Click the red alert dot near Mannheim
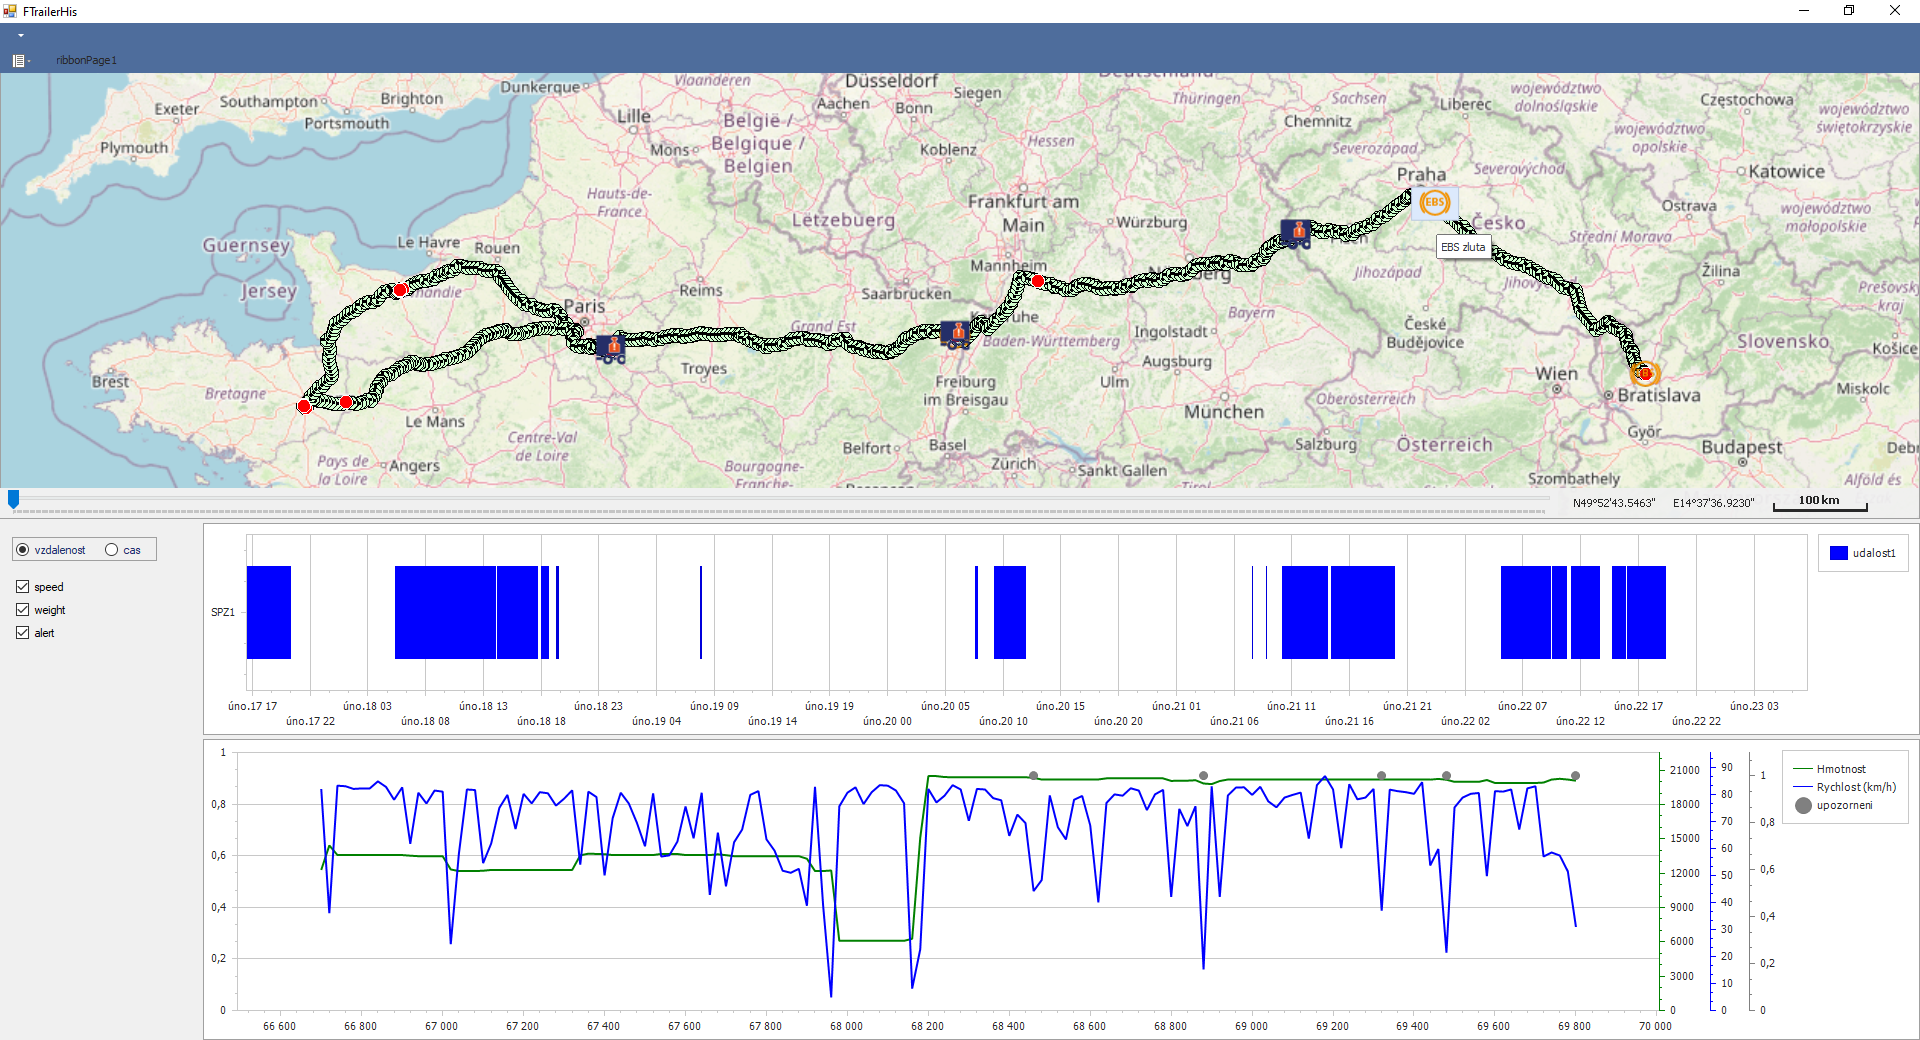The image size is (1920, 1040). click(x=1038, y=282)
